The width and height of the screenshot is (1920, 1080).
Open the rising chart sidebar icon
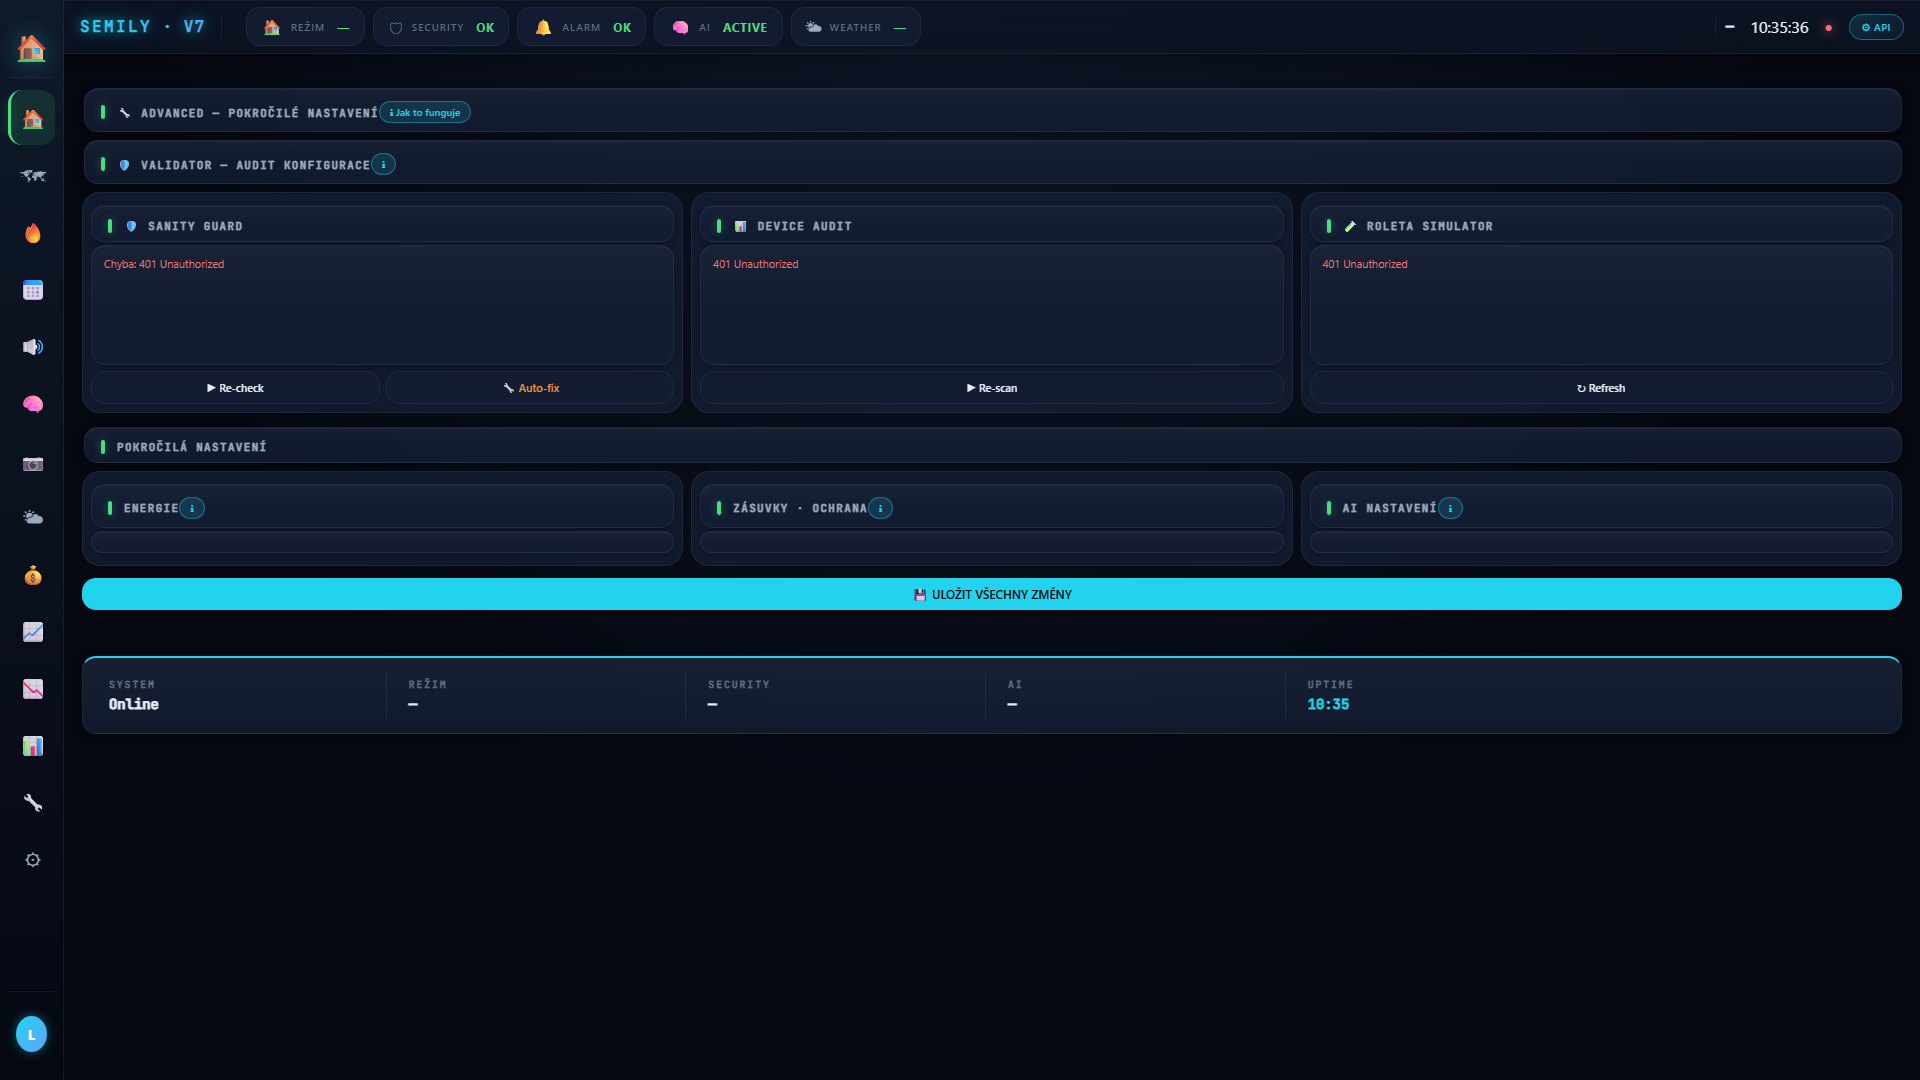[x=33, y=632]
